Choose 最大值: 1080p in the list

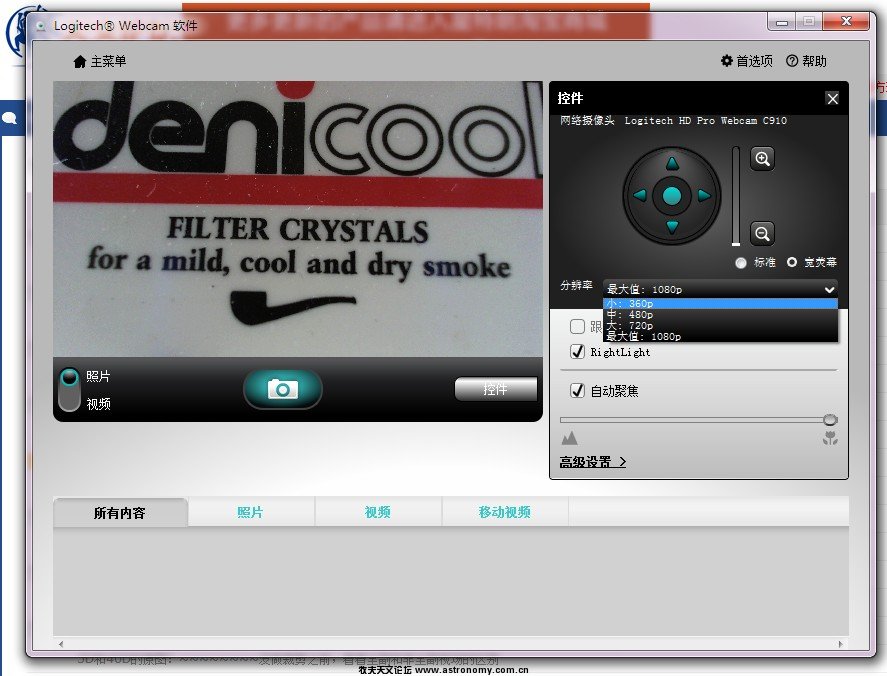pyautogui.click(x=720, y=336)
